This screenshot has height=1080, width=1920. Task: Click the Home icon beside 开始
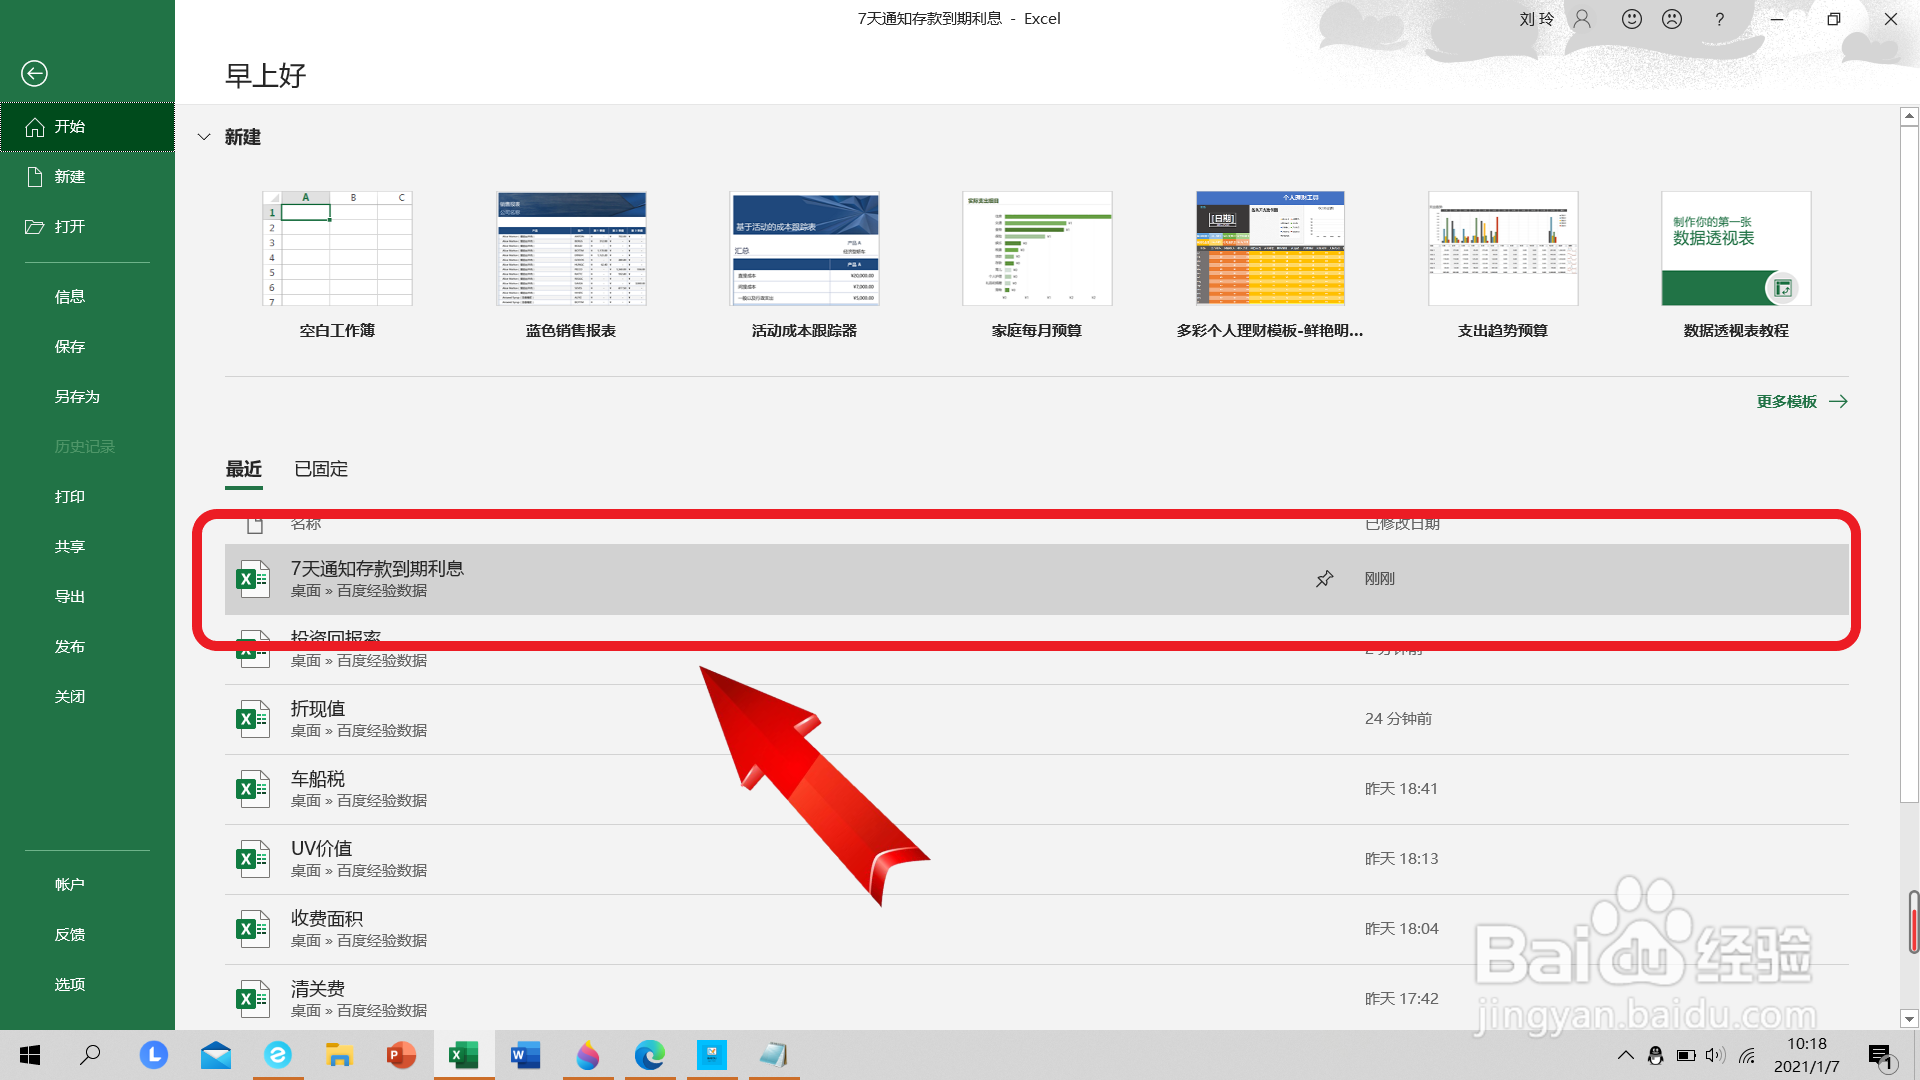35,127
